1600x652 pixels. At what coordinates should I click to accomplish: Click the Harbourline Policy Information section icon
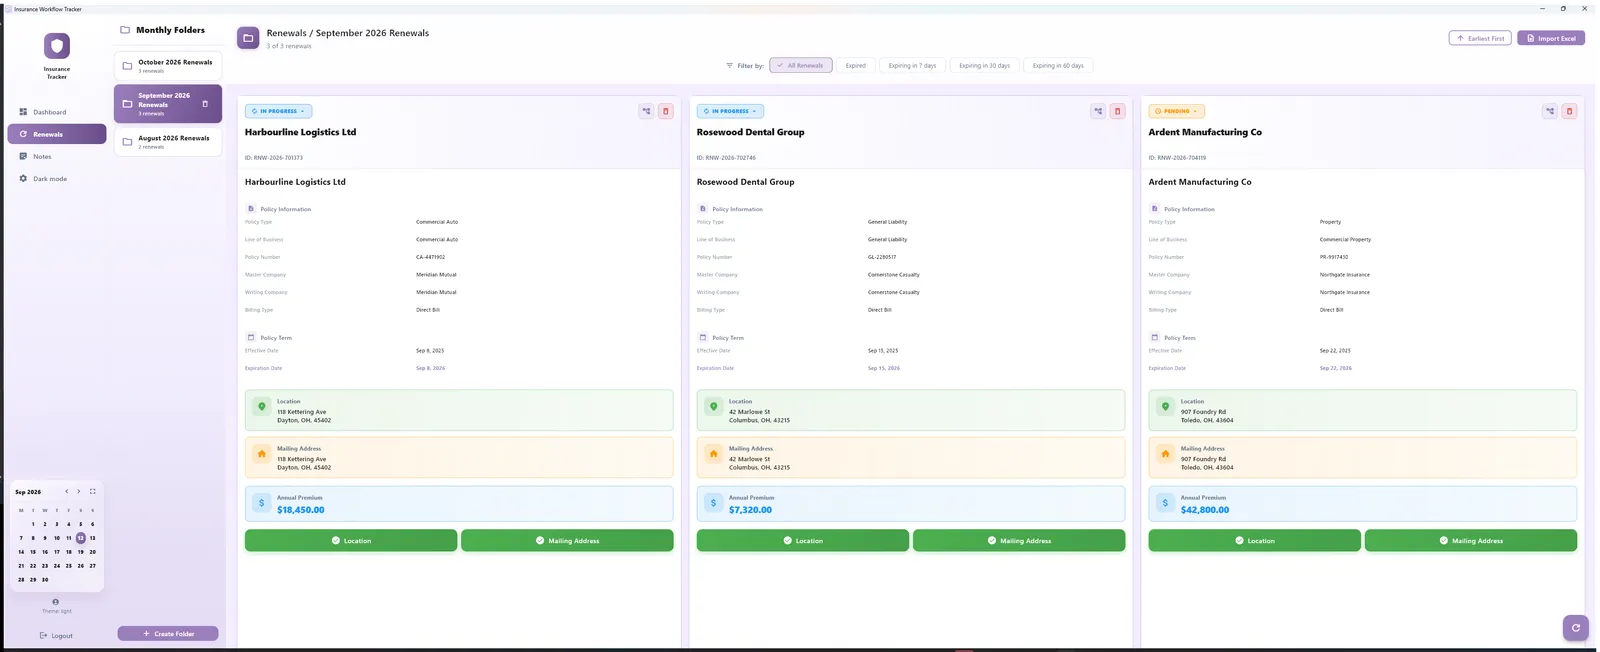[x=251, y=209]
